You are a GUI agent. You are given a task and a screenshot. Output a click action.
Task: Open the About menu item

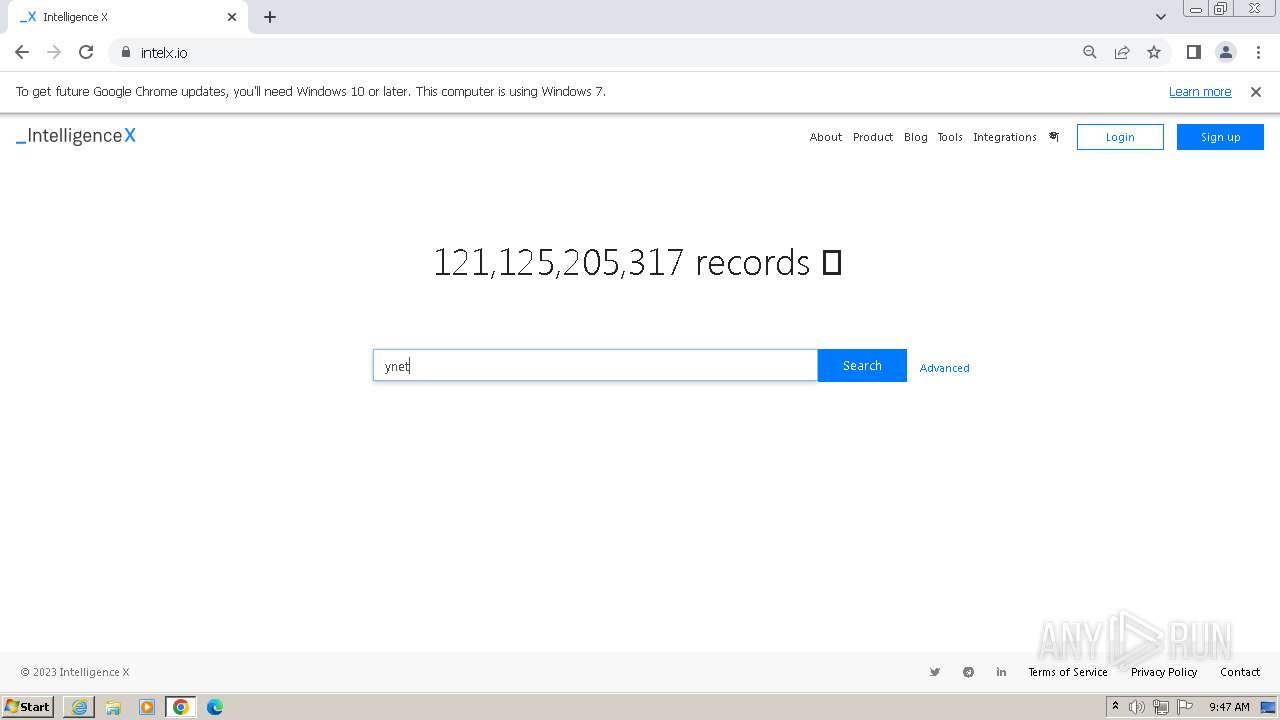[x=826, y=137]
